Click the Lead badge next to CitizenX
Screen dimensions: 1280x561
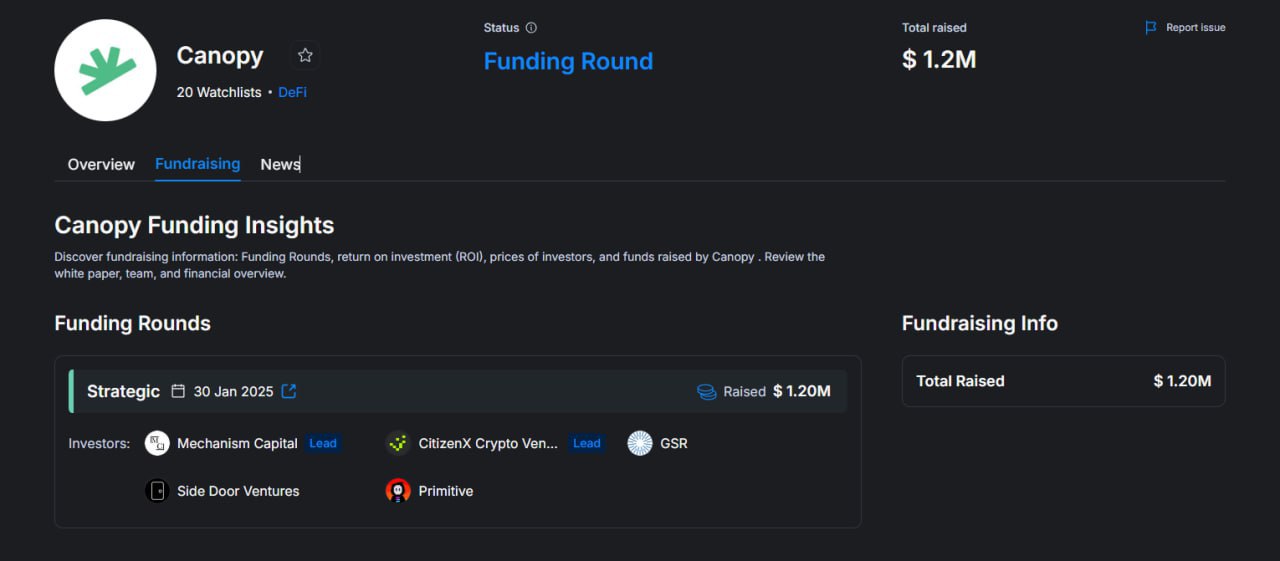[x=587, y=443]
